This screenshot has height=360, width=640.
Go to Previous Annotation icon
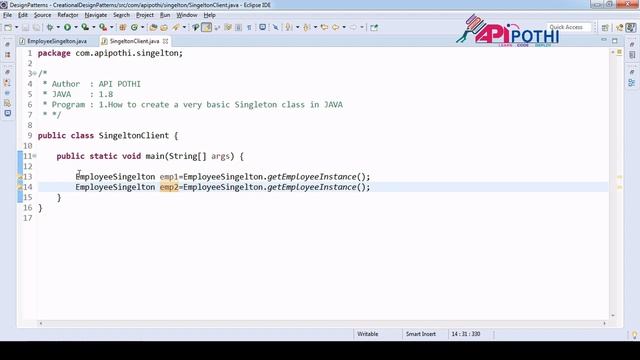pyautogui.click(x=306, y=27)
